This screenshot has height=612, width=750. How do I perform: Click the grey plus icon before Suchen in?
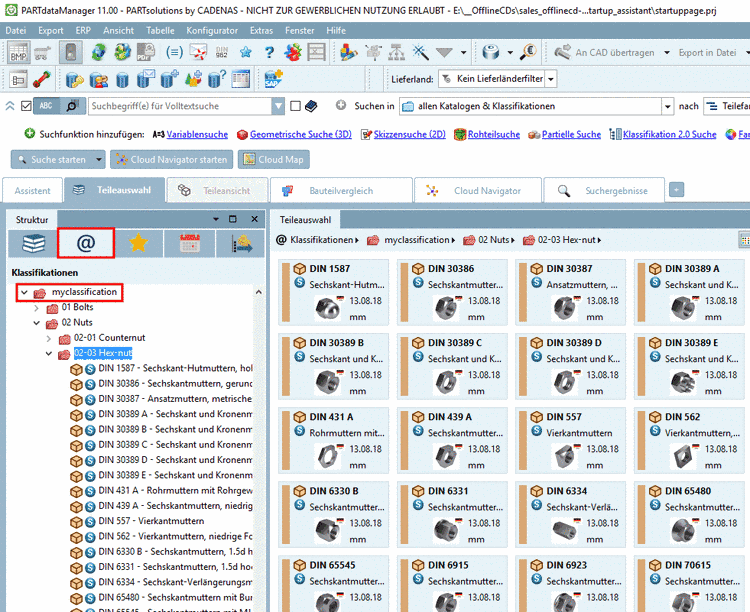click(x=341, y=105)
